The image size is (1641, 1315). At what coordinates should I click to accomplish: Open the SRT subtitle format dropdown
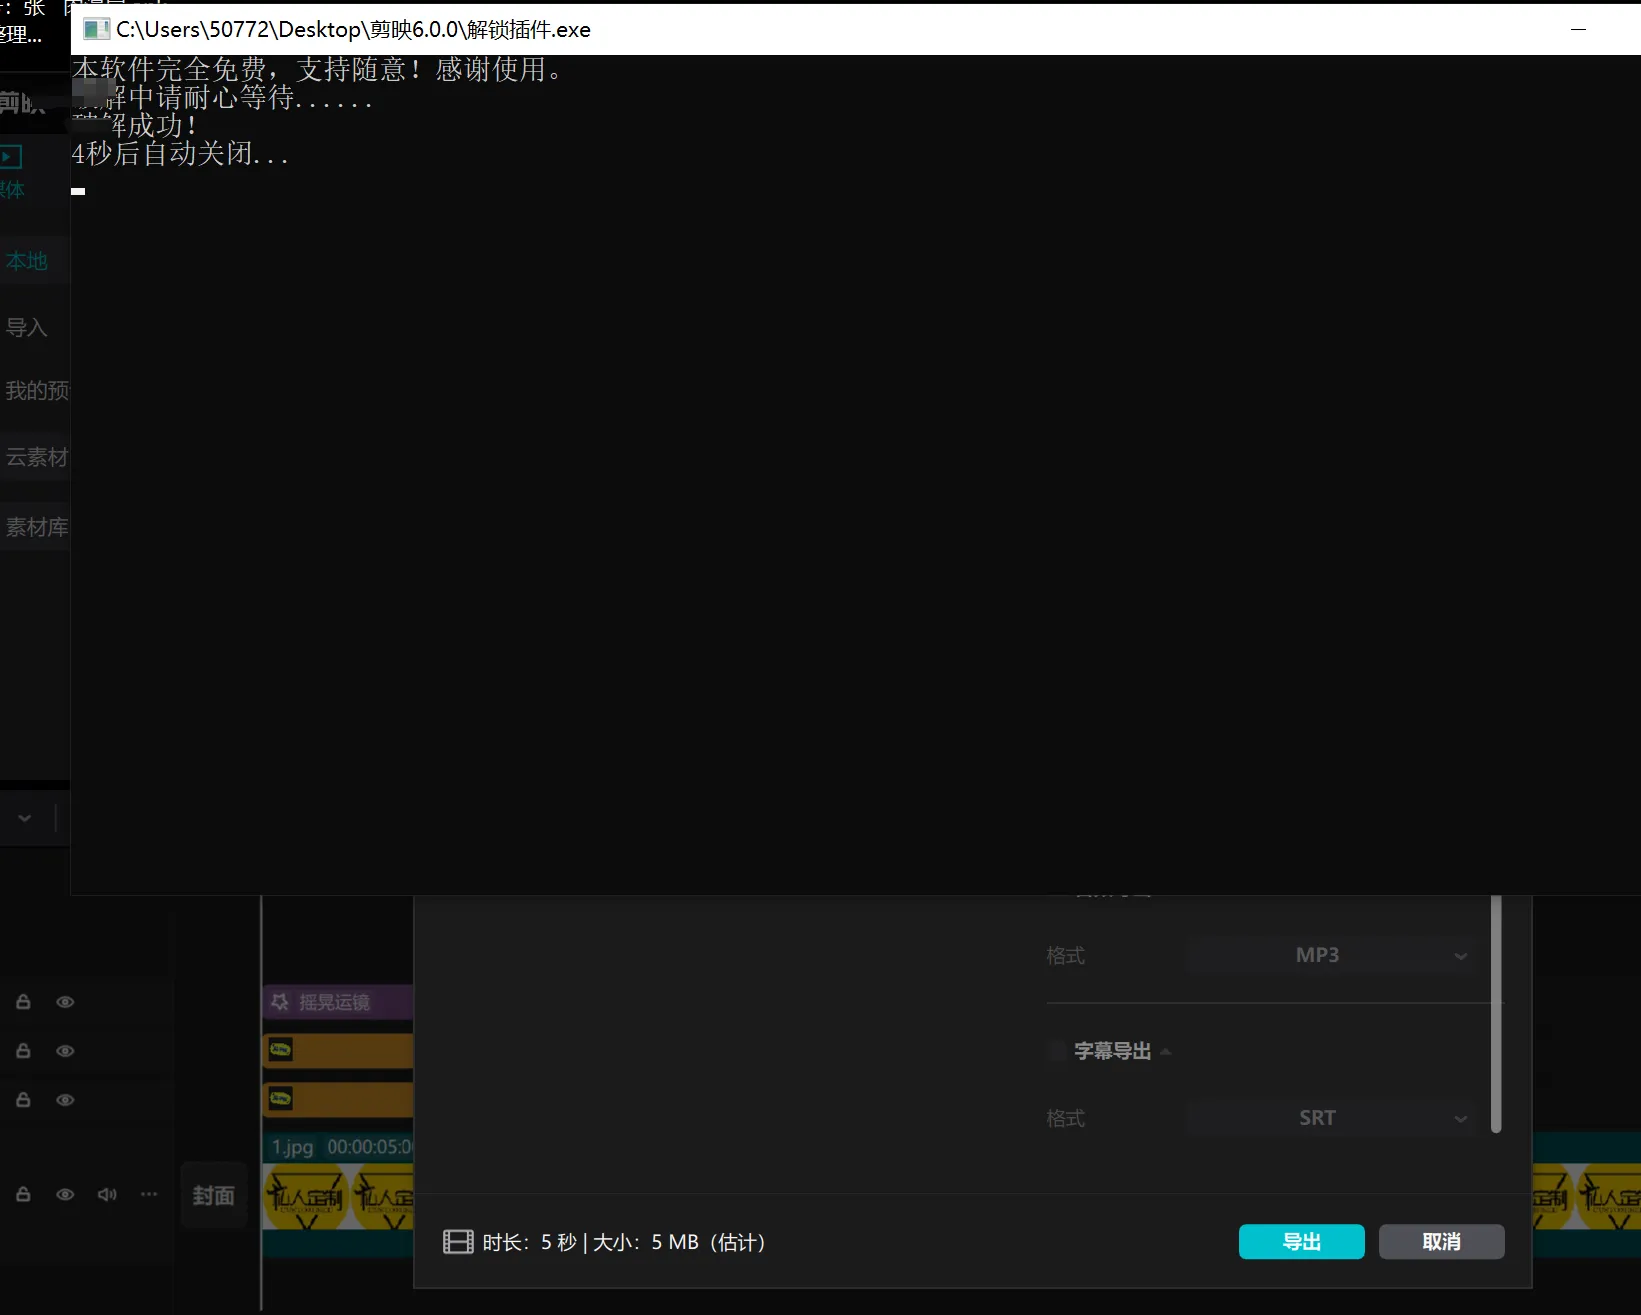(x=1330, y=1118)
